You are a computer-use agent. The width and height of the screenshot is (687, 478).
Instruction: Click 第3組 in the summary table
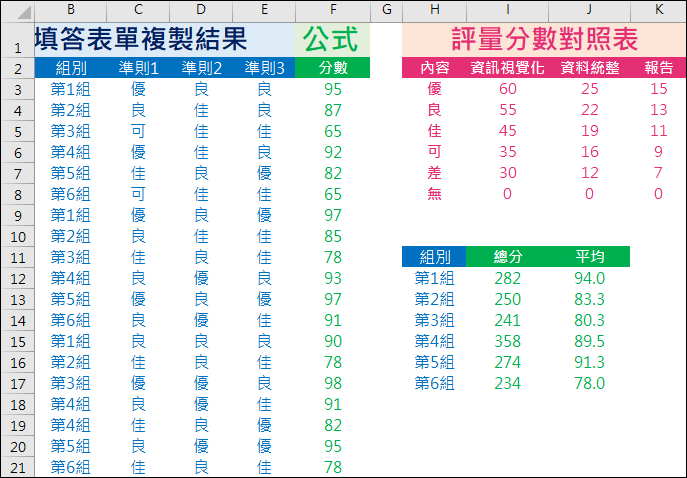[435, 320]
